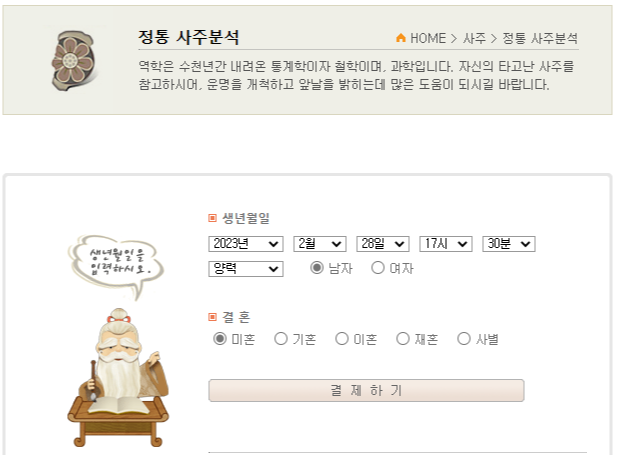The width and height of the screenshot is (617, 455).
Task: Select the 남자 gender radio button
Action: (316, 268)
